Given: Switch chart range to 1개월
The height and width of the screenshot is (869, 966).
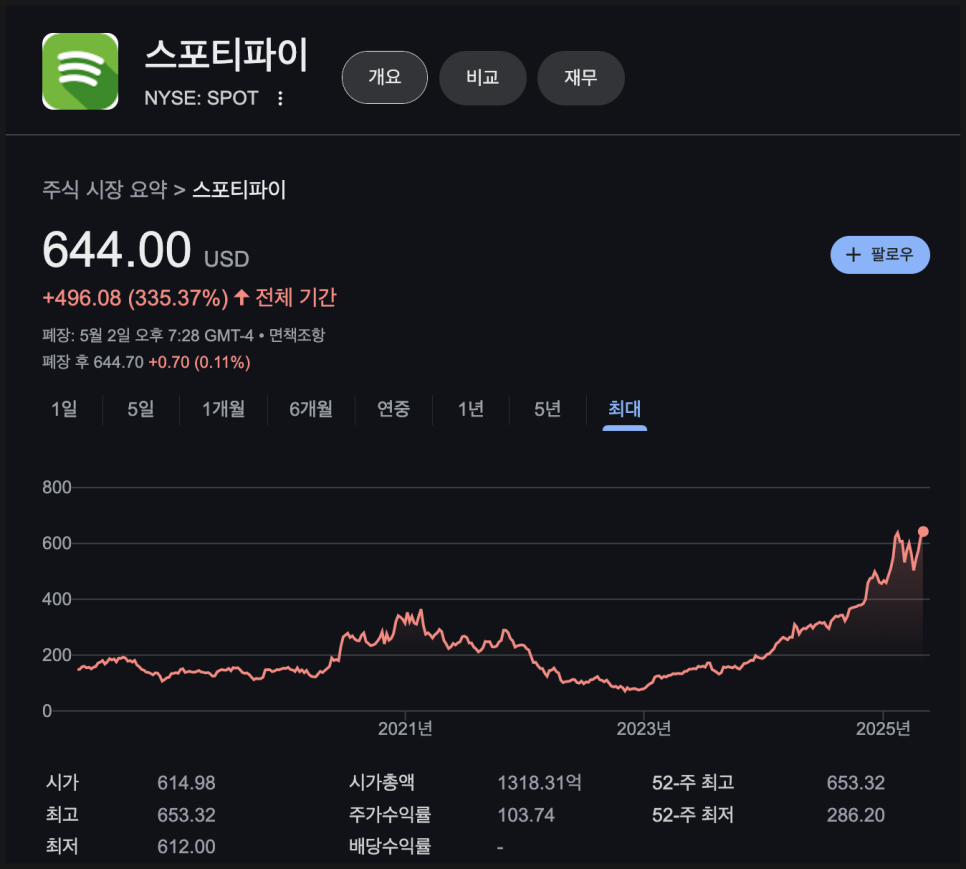Looking at the screenshot, I should click(x=223, y=409).
